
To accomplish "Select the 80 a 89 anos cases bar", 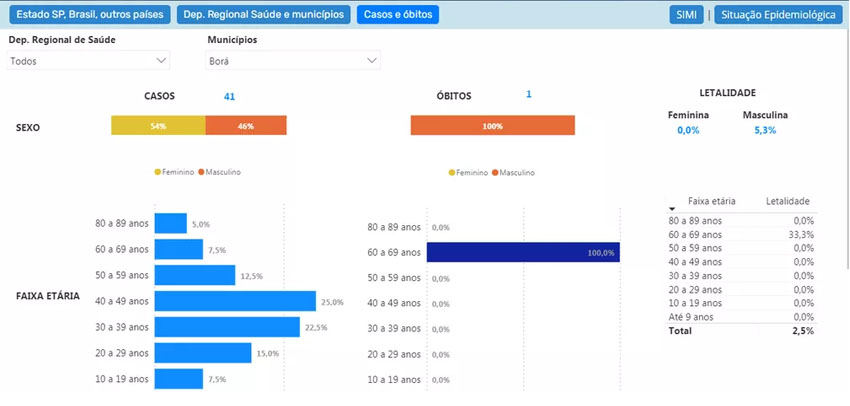I will [x=171, y=223].
